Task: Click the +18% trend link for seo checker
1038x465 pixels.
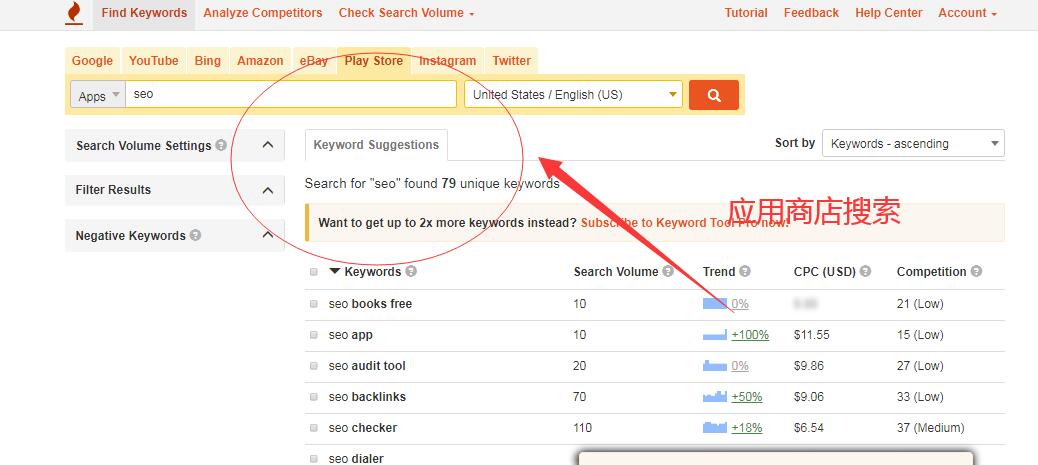Action: coord(747,428)
